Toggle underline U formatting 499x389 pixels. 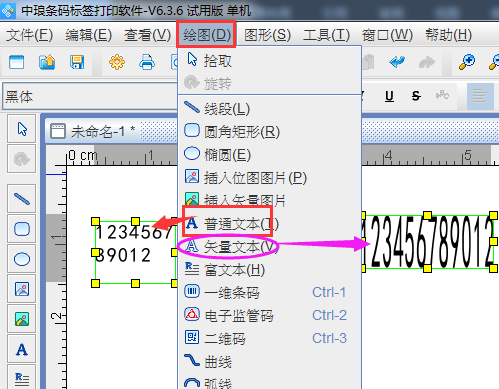click(389, 96)
